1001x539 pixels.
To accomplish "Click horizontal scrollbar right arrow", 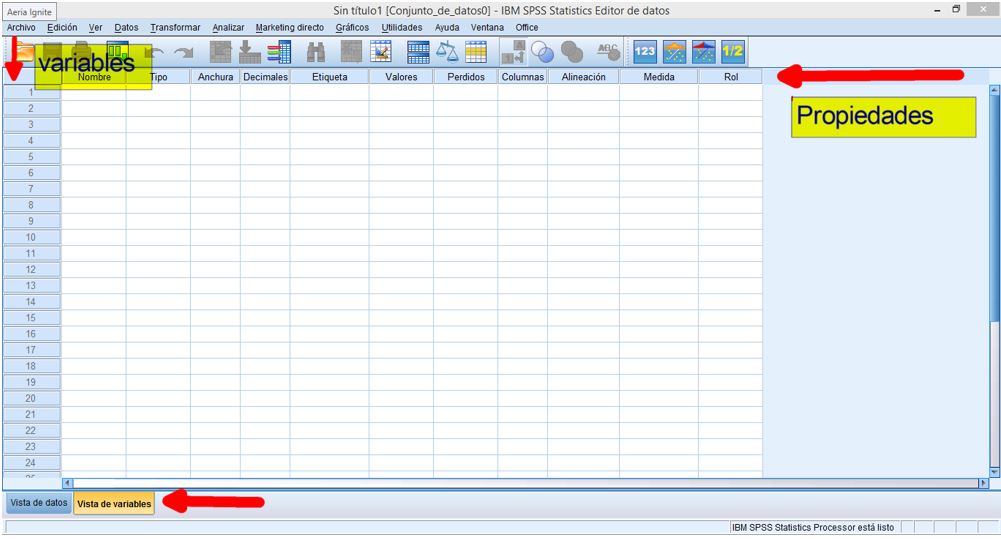I will click(983, 483).
